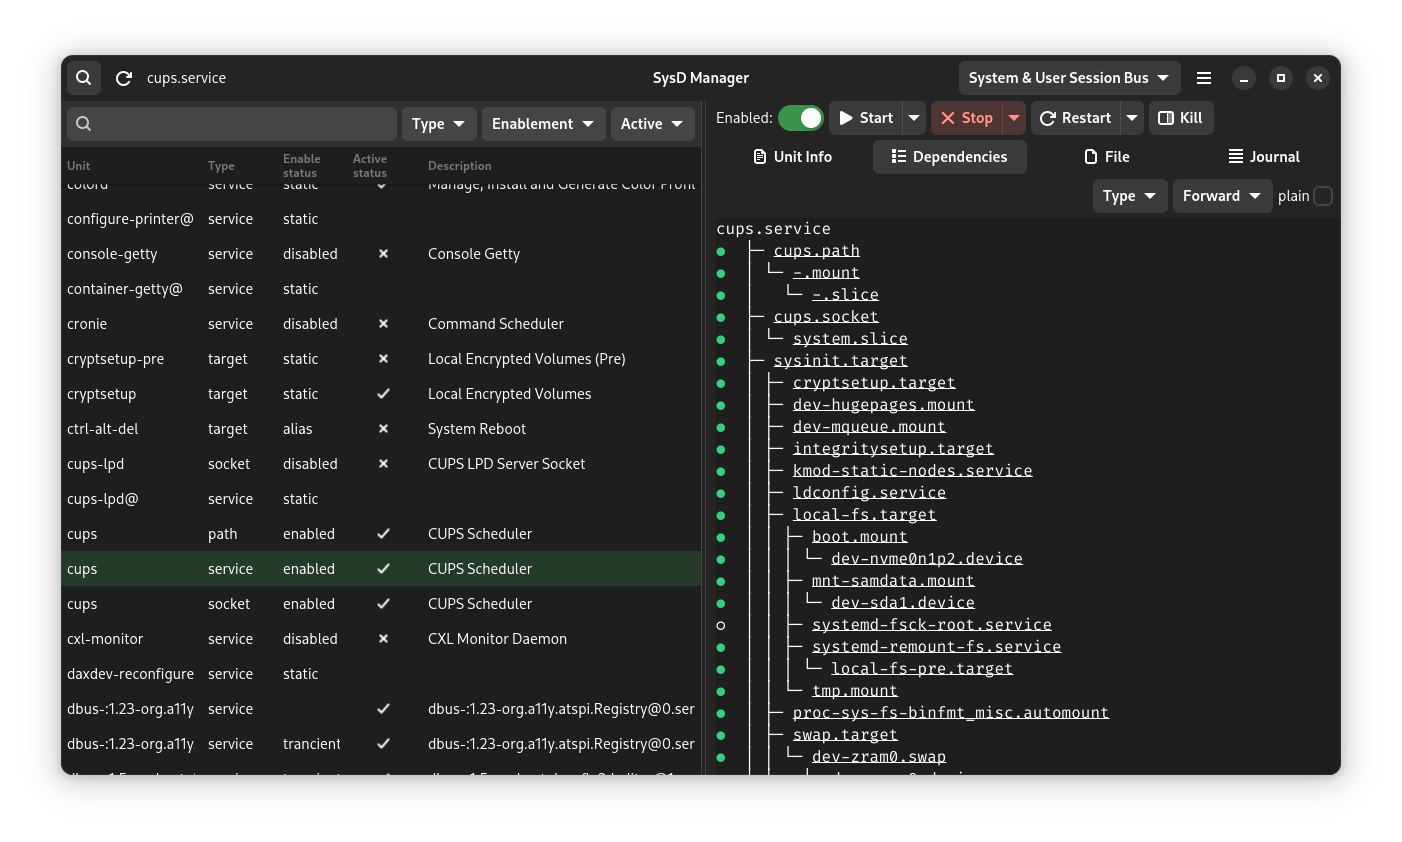
Task: Open the local-fs.target link
Action: click(x=865, y=515)
